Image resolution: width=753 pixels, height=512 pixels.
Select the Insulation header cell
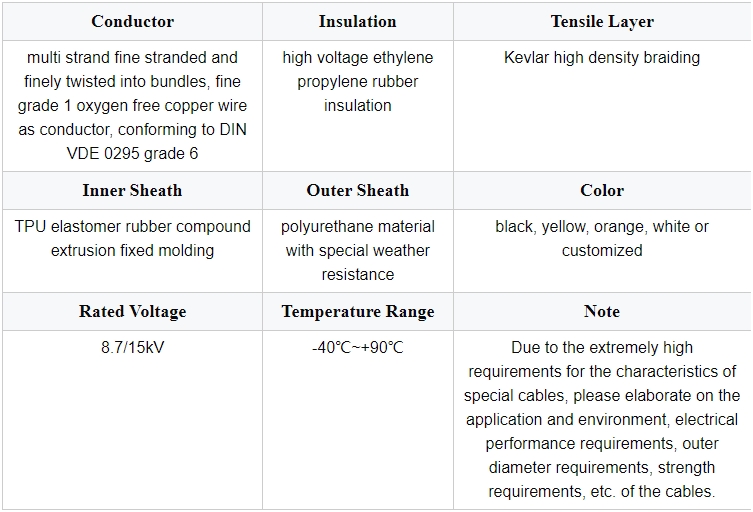coord(358,22)
